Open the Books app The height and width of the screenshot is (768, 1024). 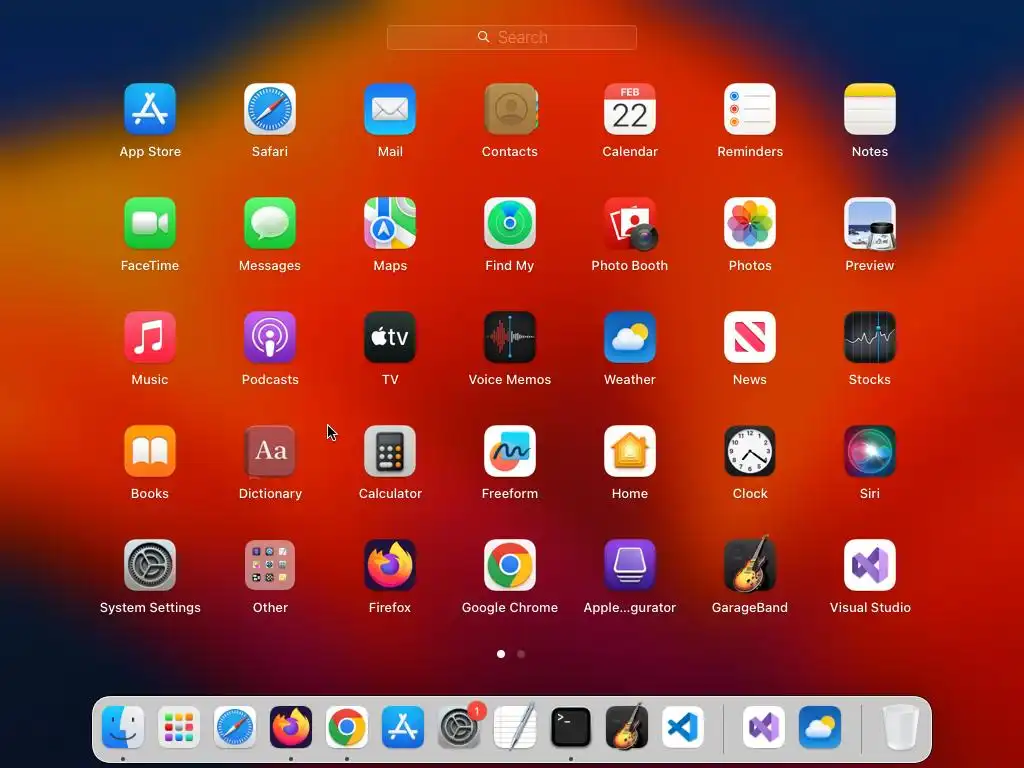tap(150, 451)
